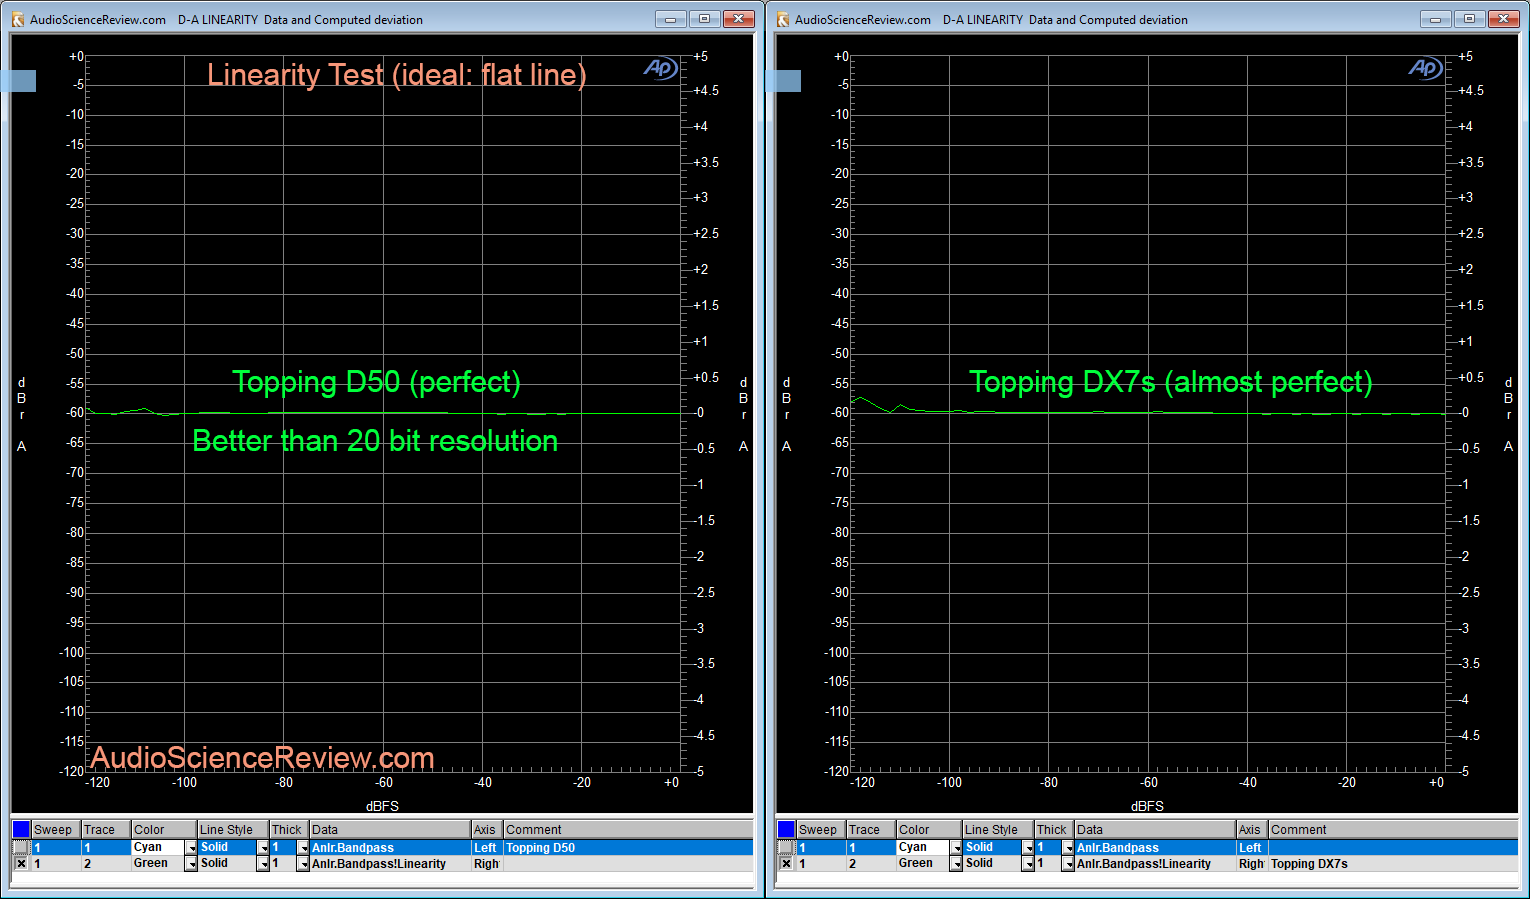Select the 'Topping DX7s' comment cell
This screenshot has height=899, width=1530.
click(1393, 863)
